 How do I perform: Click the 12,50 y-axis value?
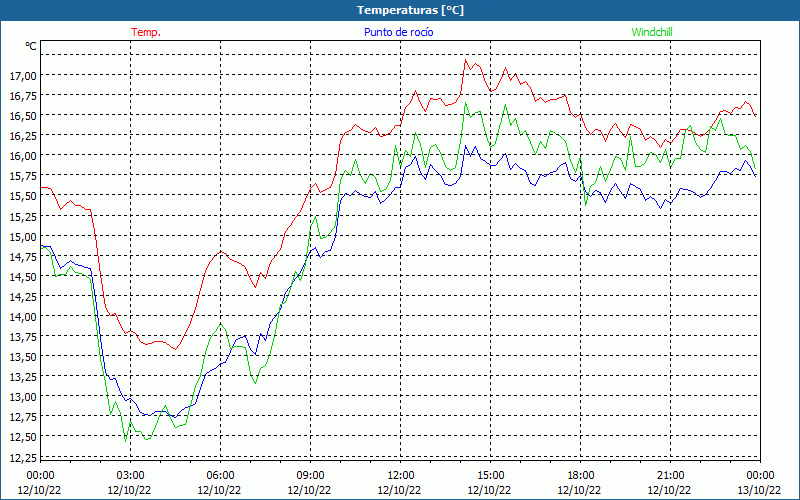23,437
